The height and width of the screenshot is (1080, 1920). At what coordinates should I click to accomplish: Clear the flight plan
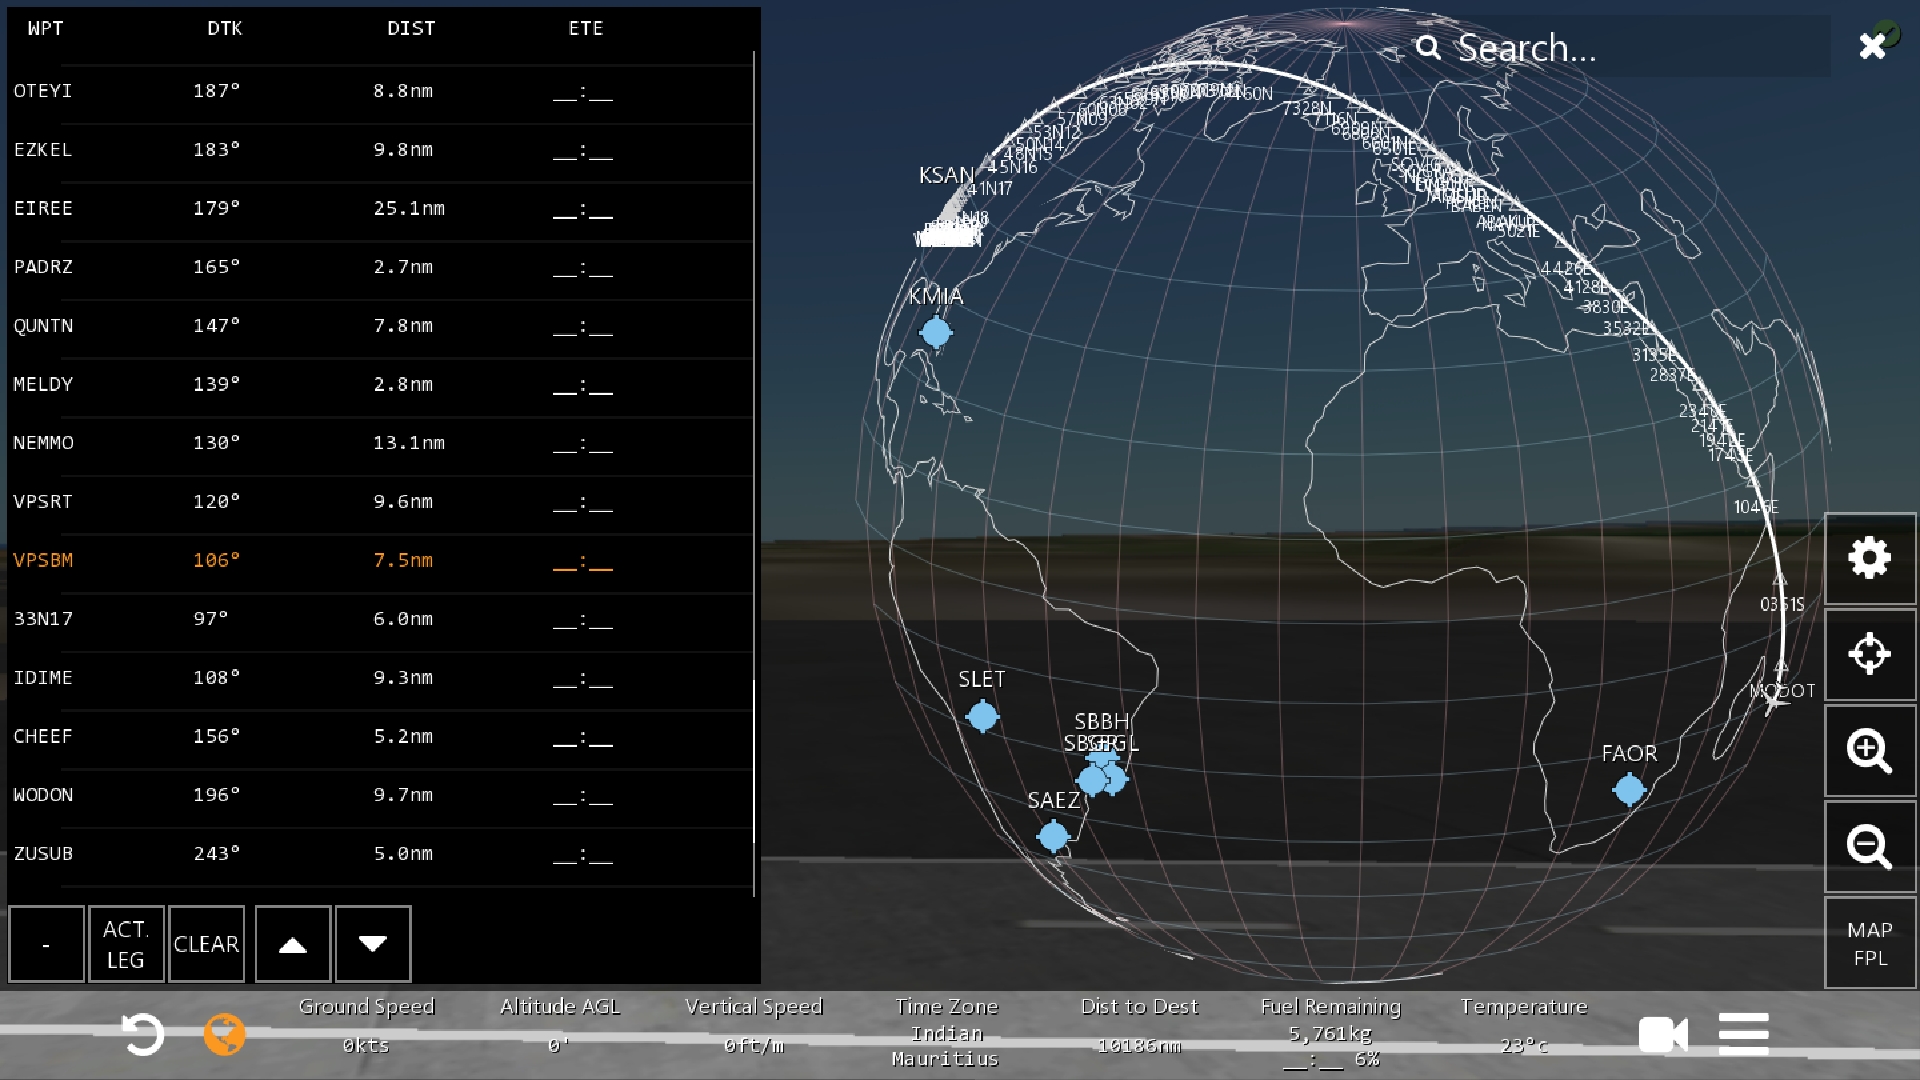coord(206,944)
